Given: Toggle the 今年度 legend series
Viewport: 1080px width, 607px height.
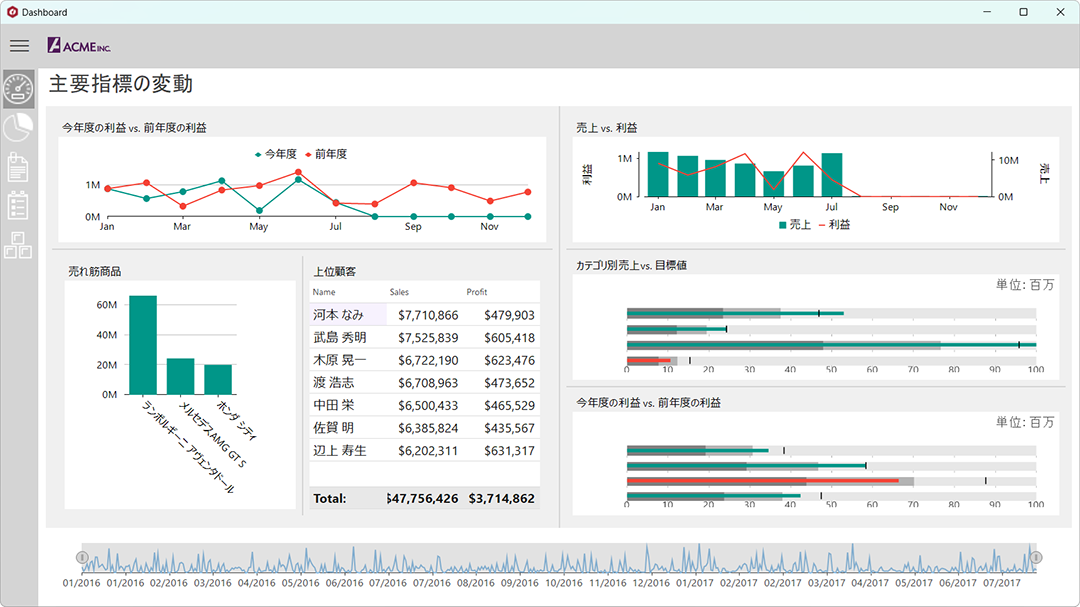Looking at the screenshot, I should pyautogui.click(x=276, y=154).
